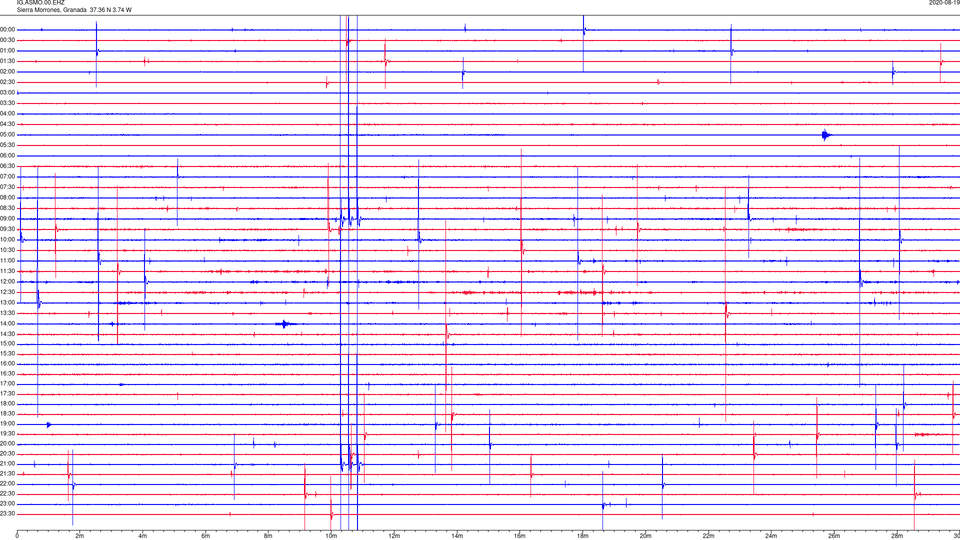Pick the 06:00 trace time label
Screen dimensions: 960x540
(8, 156)
